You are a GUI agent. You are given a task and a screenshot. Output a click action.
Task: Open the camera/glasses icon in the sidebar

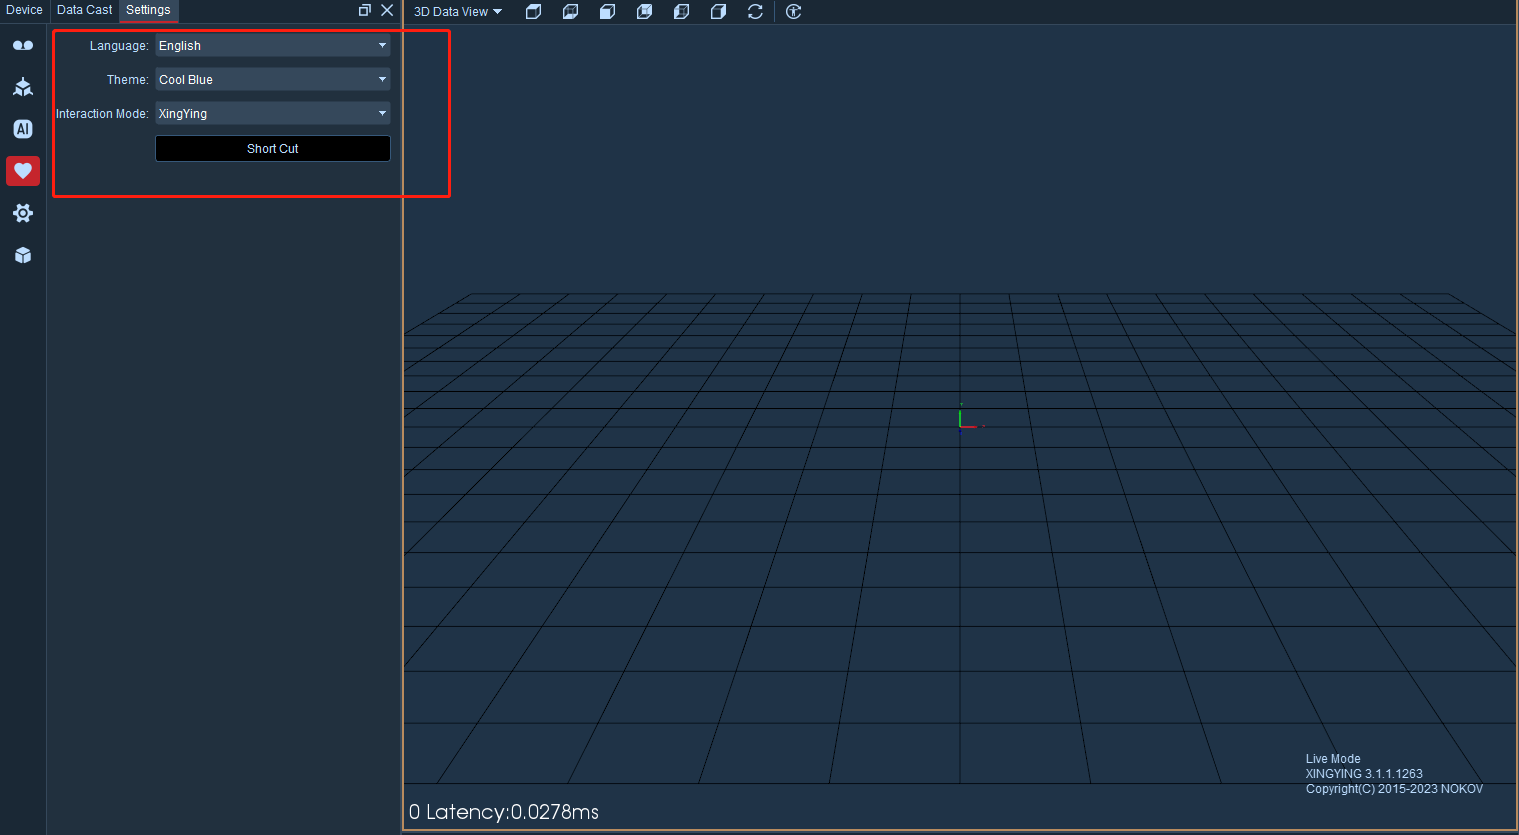23,45
